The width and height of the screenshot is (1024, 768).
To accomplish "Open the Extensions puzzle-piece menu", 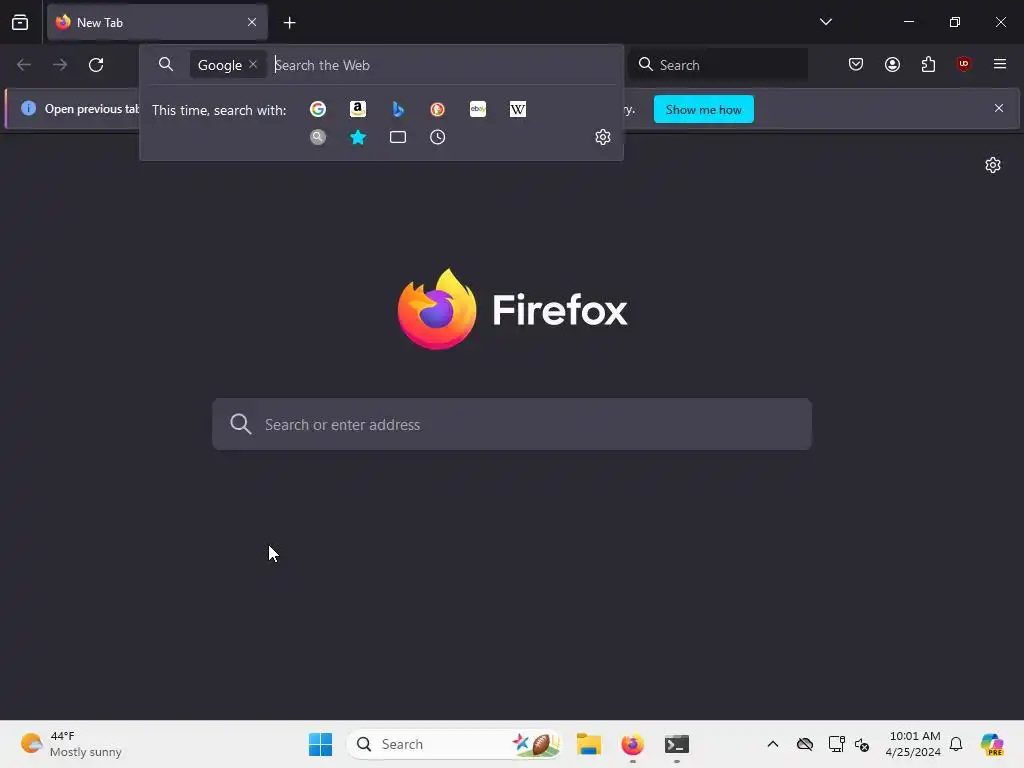I will (928, 64).
